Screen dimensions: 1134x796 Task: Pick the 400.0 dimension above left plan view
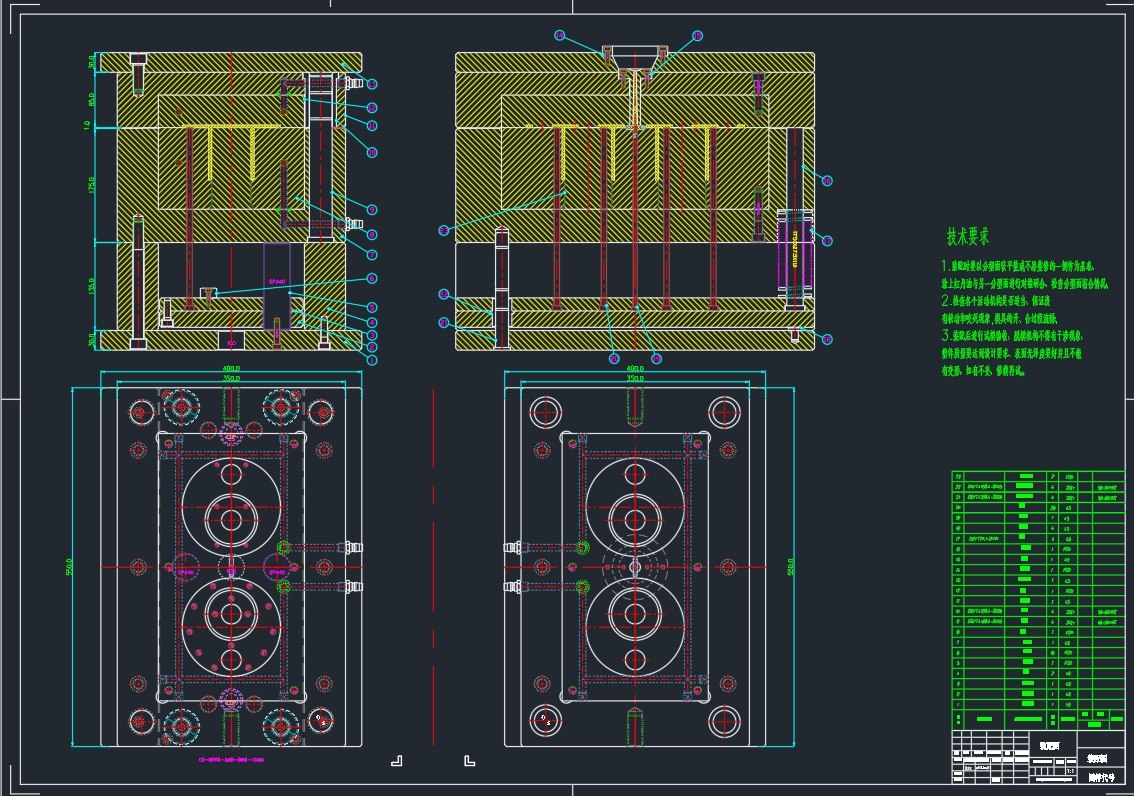(x=231, y=369)
